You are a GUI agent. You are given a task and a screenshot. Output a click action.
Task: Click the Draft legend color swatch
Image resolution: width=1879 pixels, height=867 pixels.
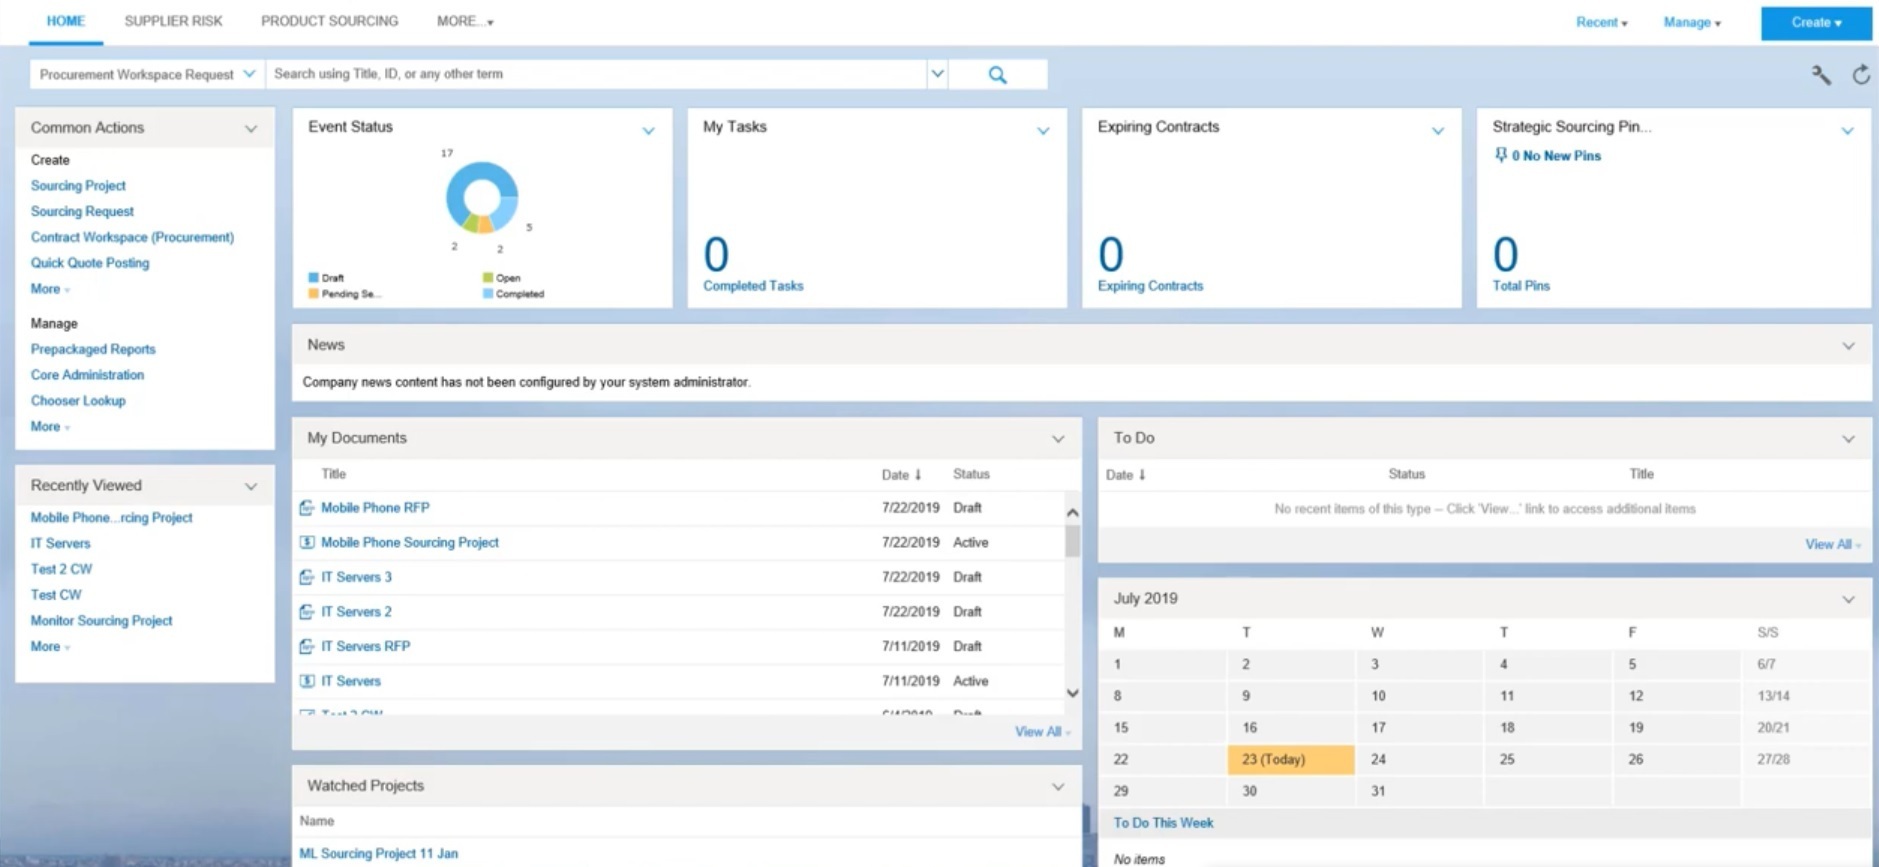click(313, 278)
